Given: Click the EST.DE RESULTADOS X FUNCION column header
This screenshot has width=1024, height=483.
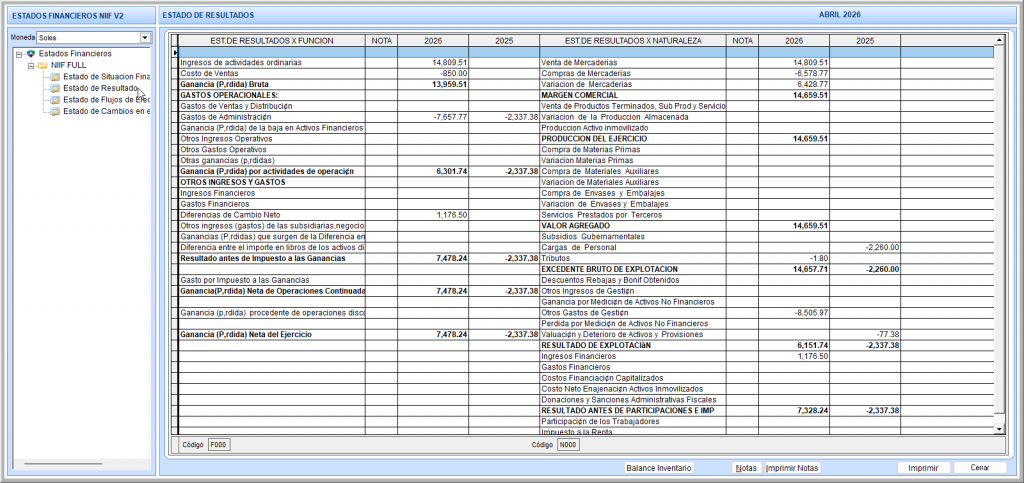Looking at the screenshot, I should (272, 40).
